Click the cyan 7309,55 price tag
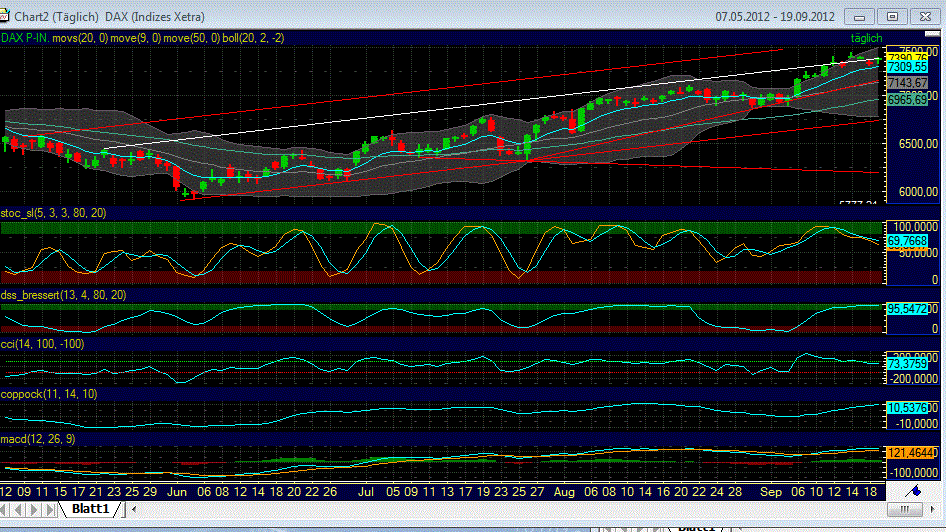Screen dimensions: 946x532 coord(907,67)
